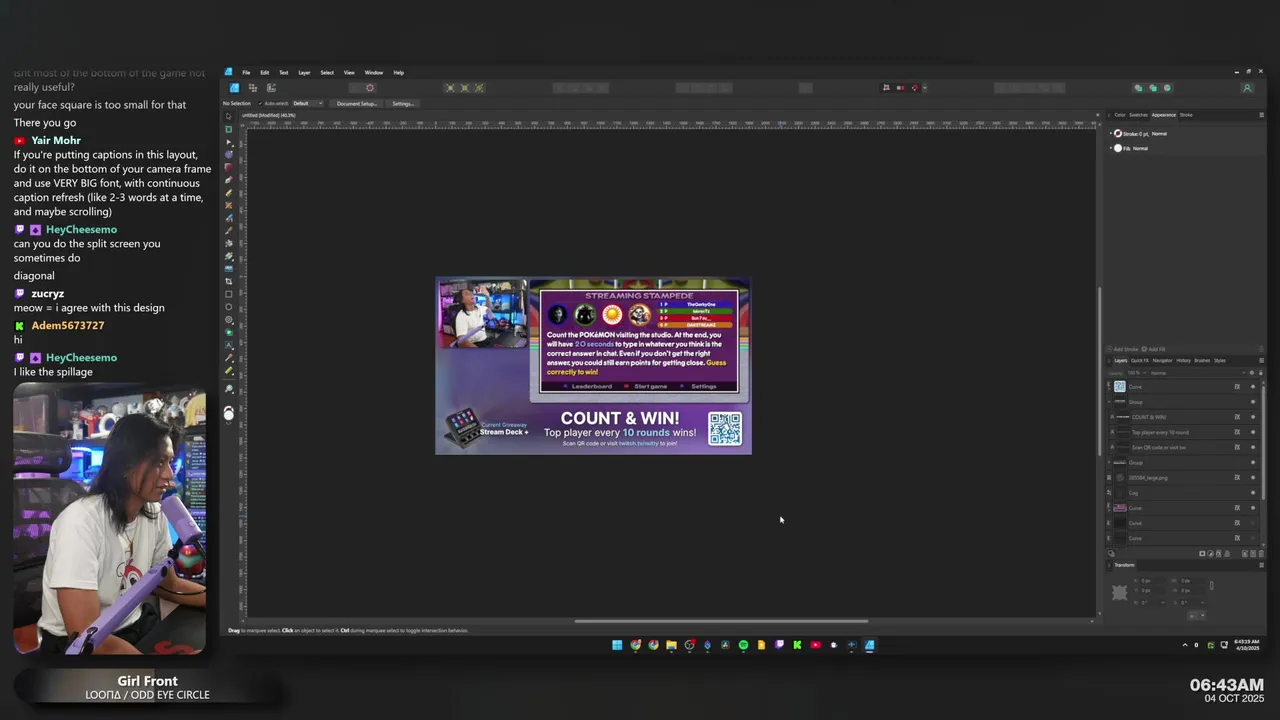Open File Explorer from the taskbar
This screenshot has width=1280, height=720.
pyautogui.click(x=671, y=645)
